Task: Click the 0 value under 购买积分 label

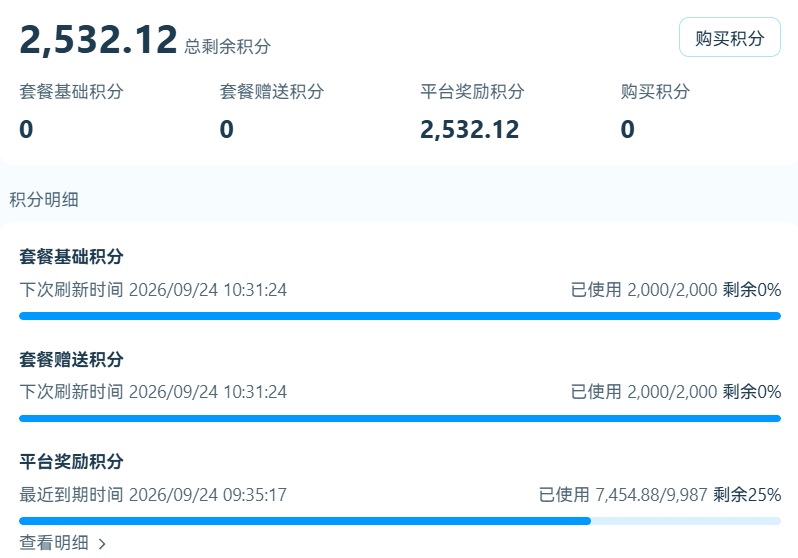Action: [628, 129]
